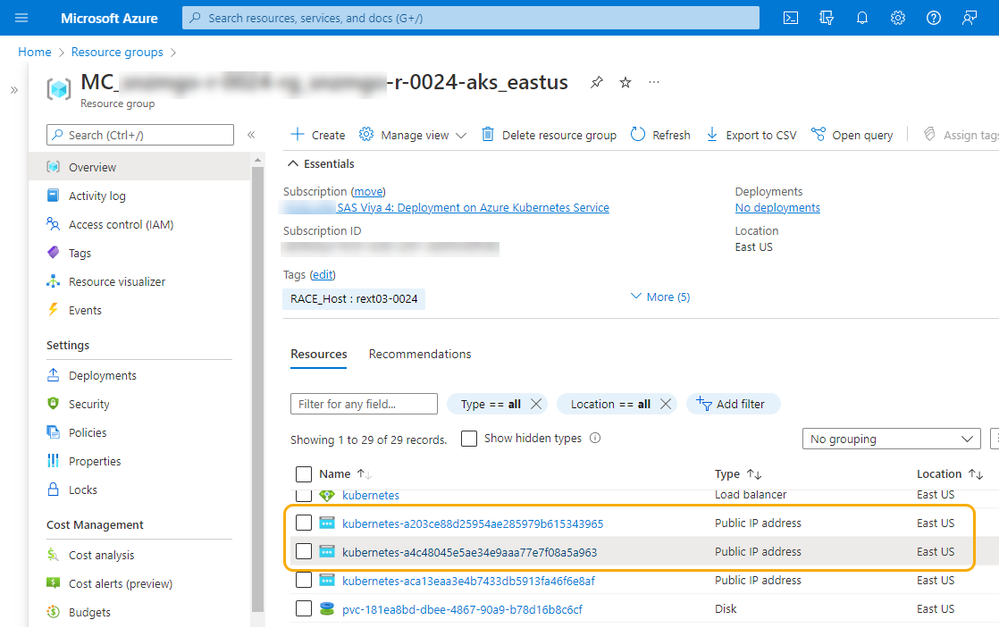Click the notifications bell icon
This screenshot has width=999, height=627.
pos(862,18)
